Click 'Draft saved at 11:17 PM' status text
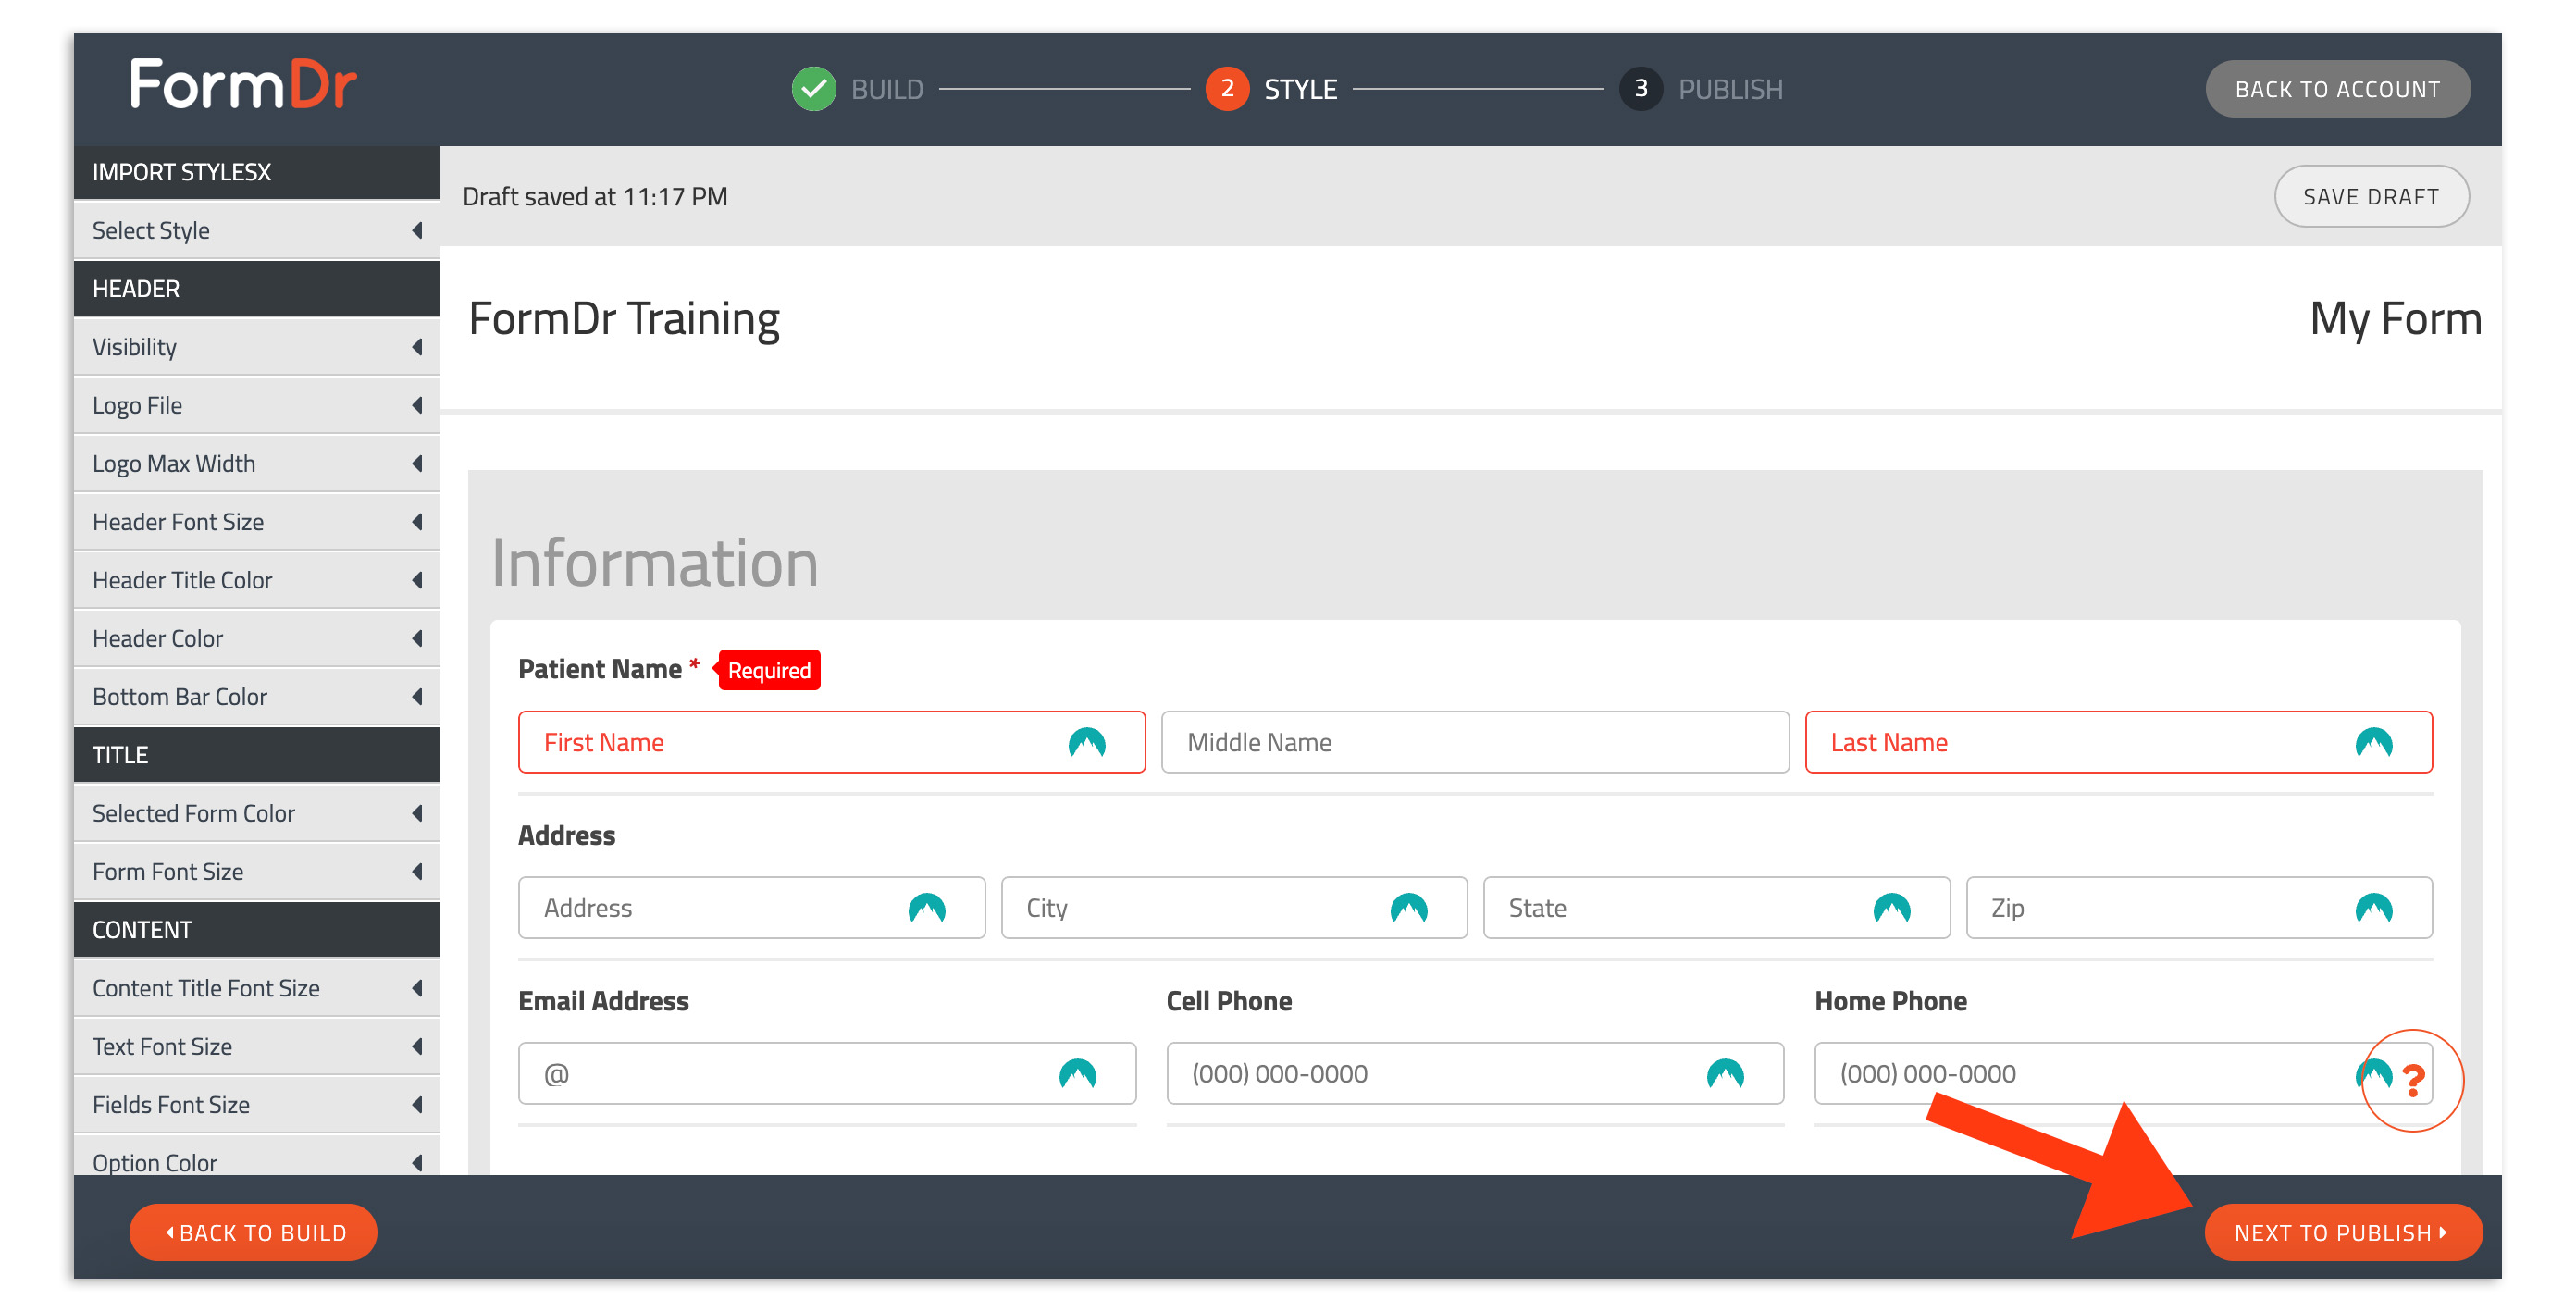The image size is (2576, 1312). coord(595,197)
